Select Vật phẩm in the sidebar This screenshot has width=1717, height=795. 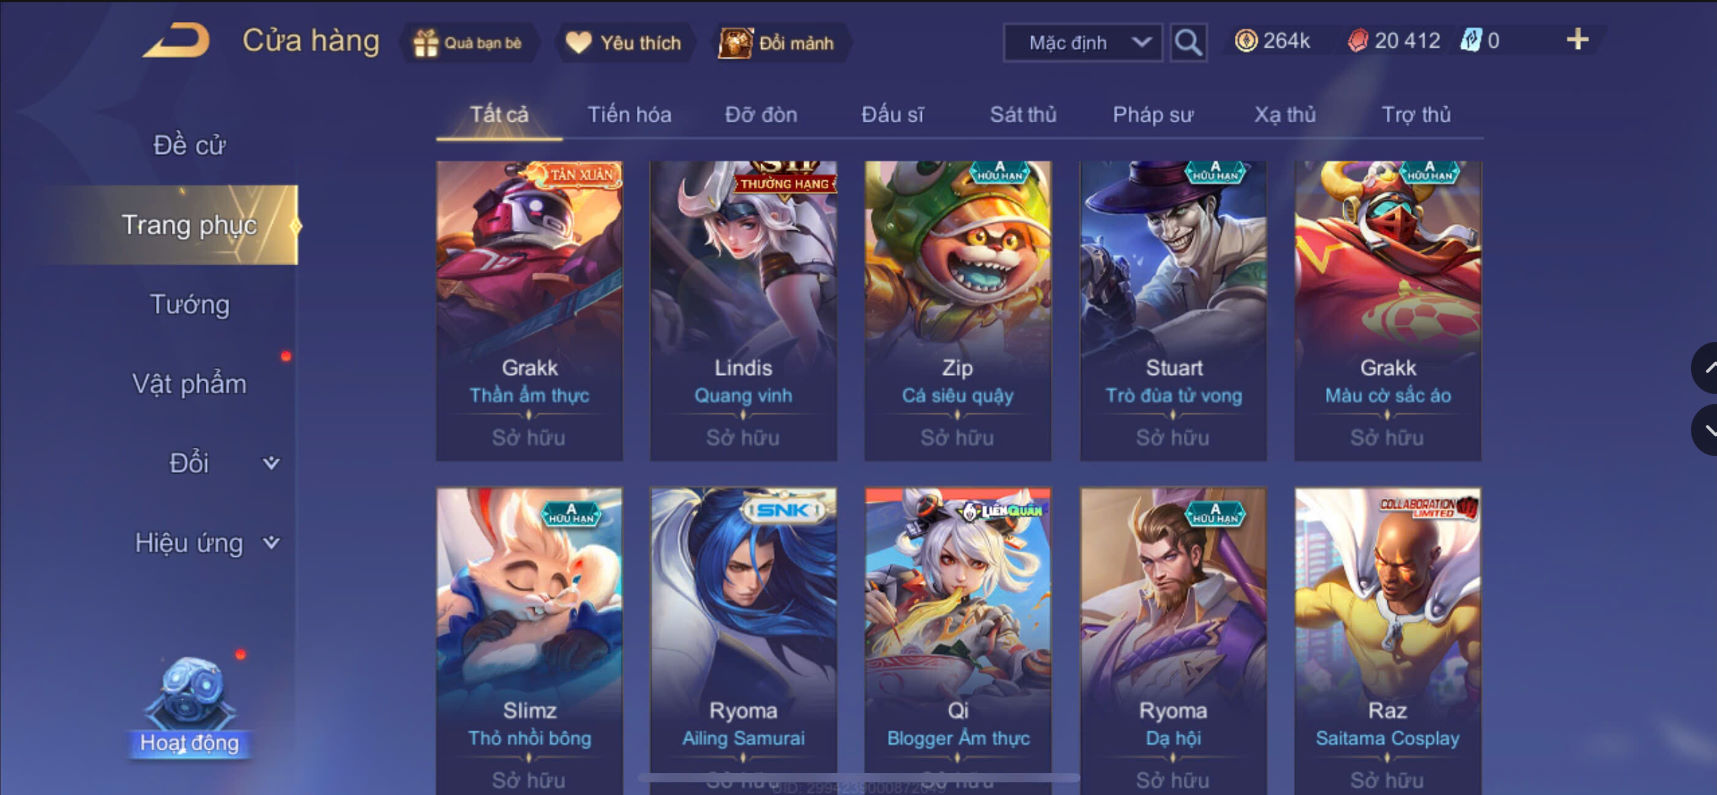(x=189, y=384)
